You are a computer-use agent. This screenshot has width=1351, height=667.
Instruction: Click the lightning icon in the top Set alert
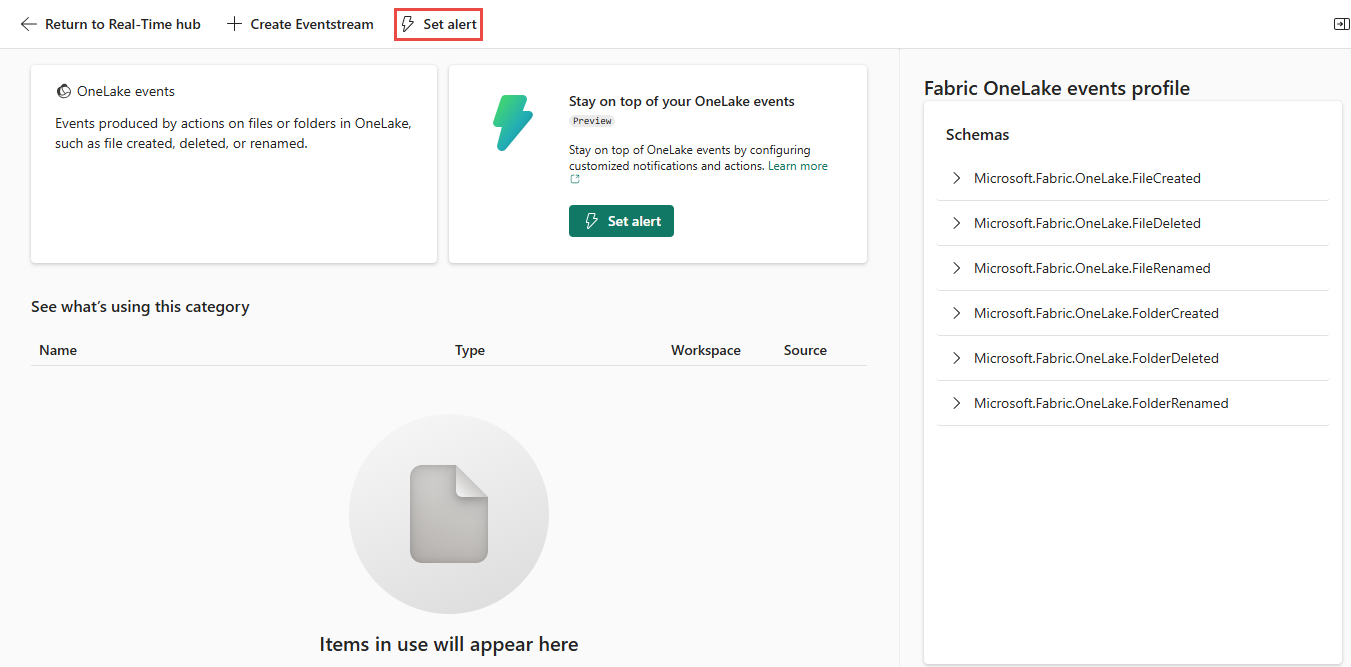407,24
